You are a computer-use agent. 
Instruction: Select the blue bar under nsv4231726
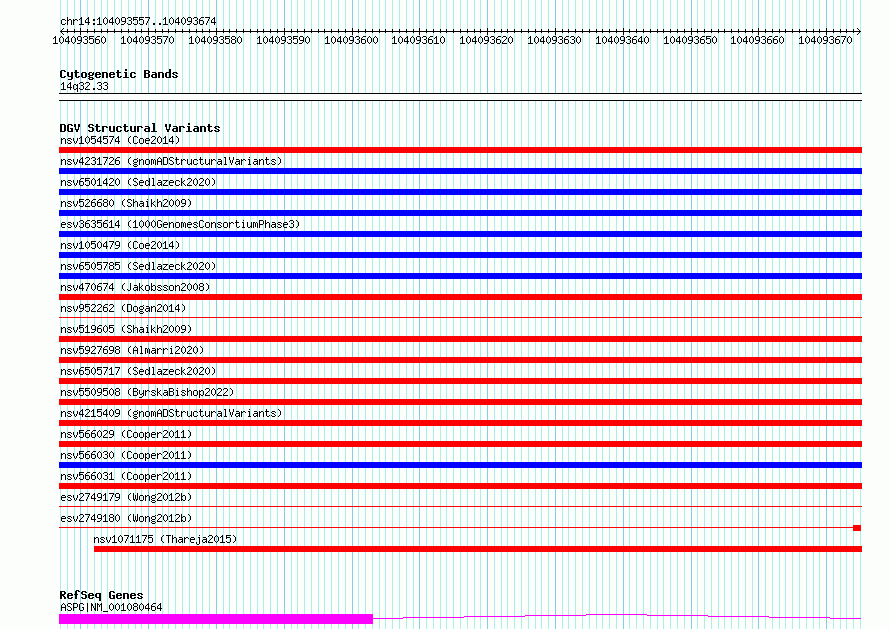tap(460, 171)
